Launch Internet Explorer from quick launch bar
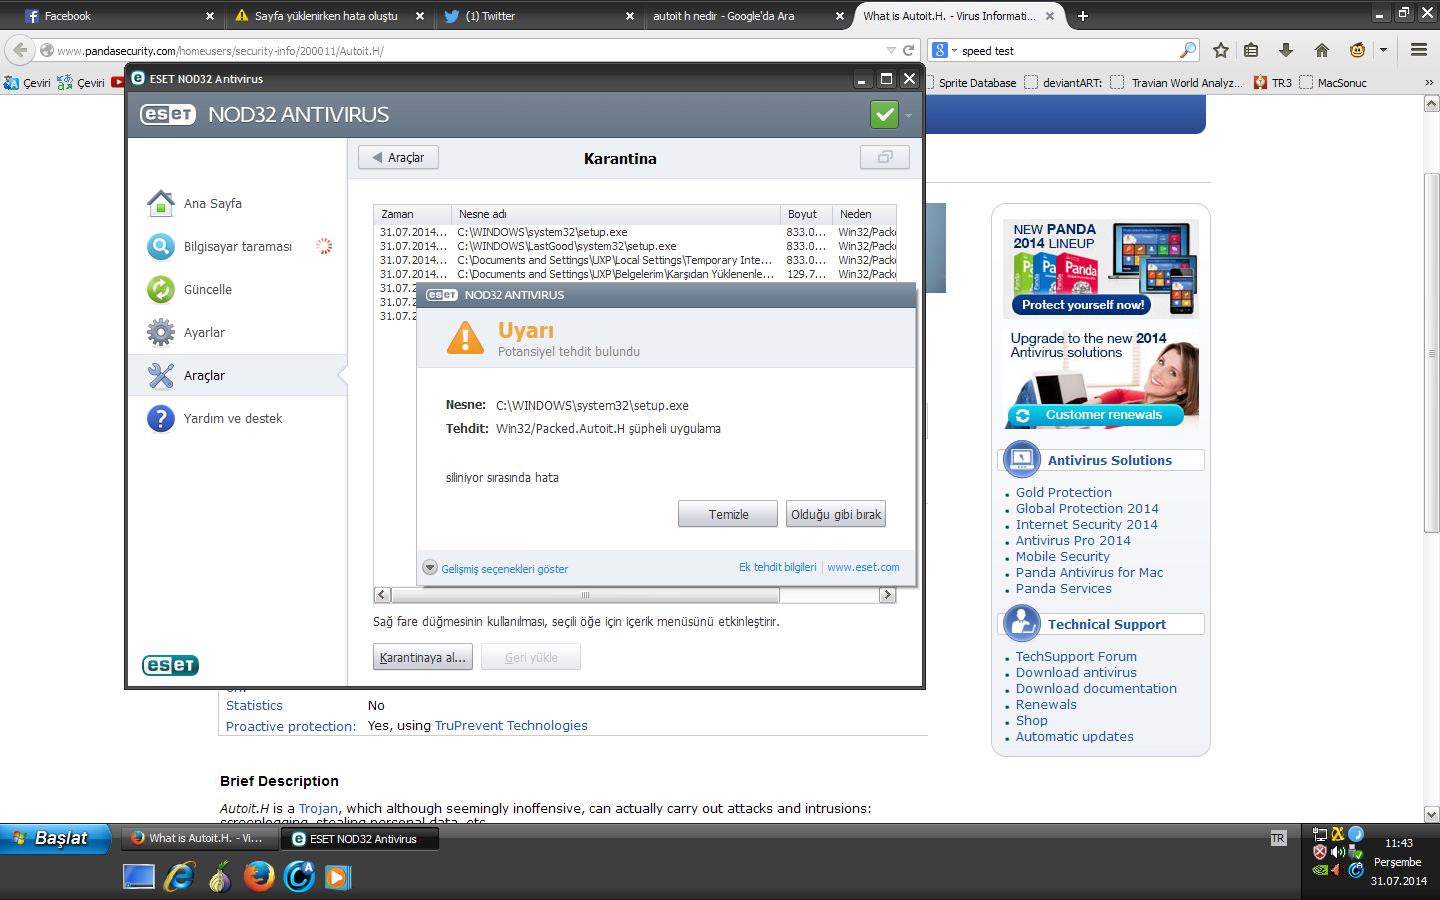Viewport: 1440px width, 900px height. (180, 877)
